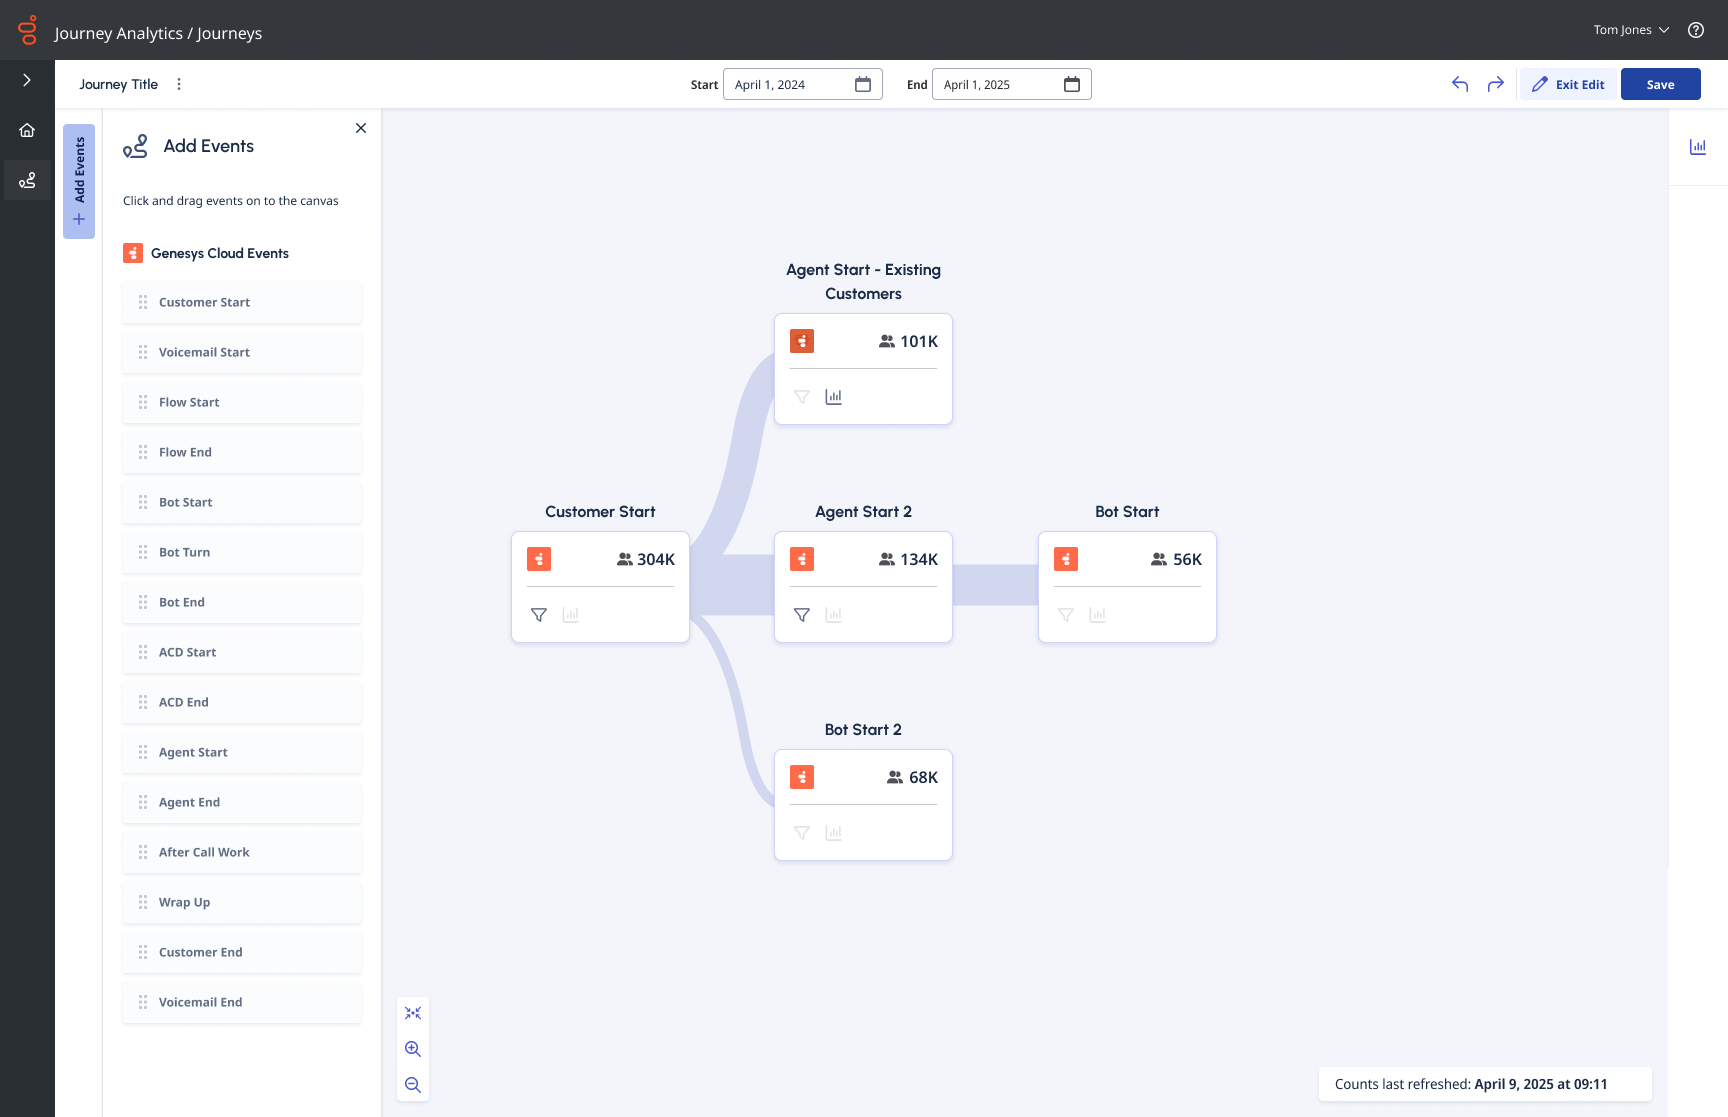The width and height of the screenshot is (1728, 1117).
Task: Click the fit-to-screen canvas icon
Action: pos(413,1013)
